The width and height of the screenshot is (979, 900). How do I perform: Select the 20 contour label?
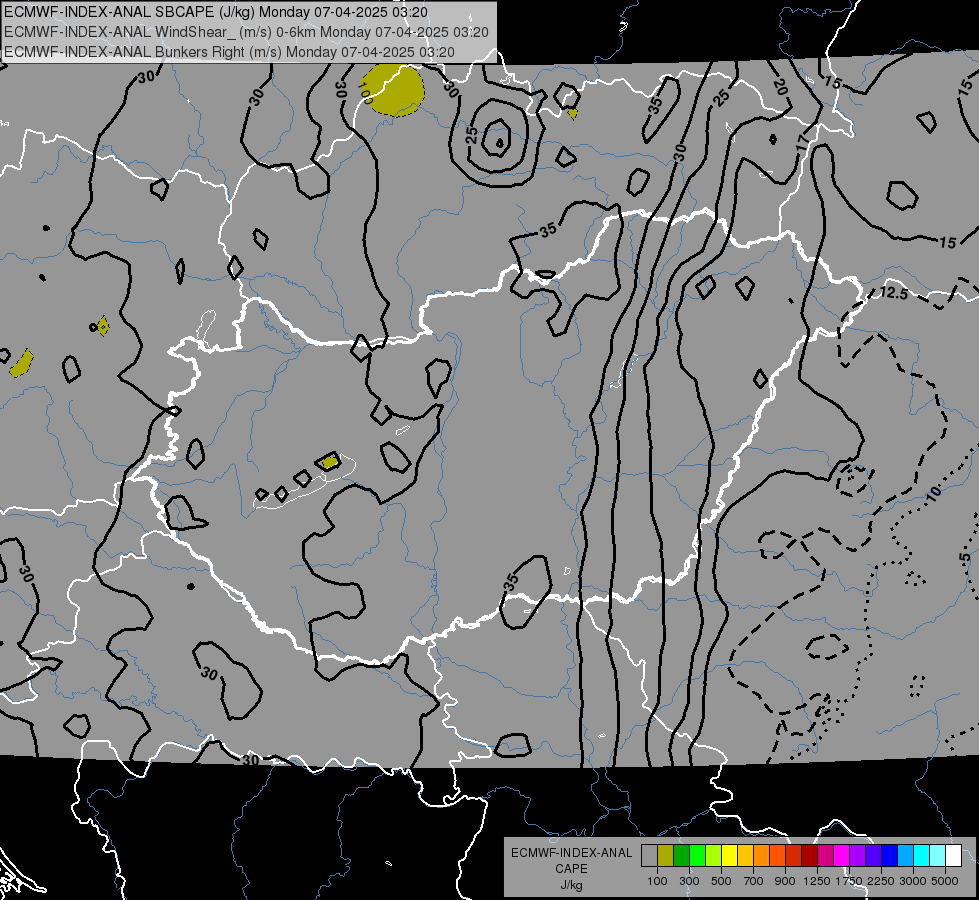coord(780,86)
